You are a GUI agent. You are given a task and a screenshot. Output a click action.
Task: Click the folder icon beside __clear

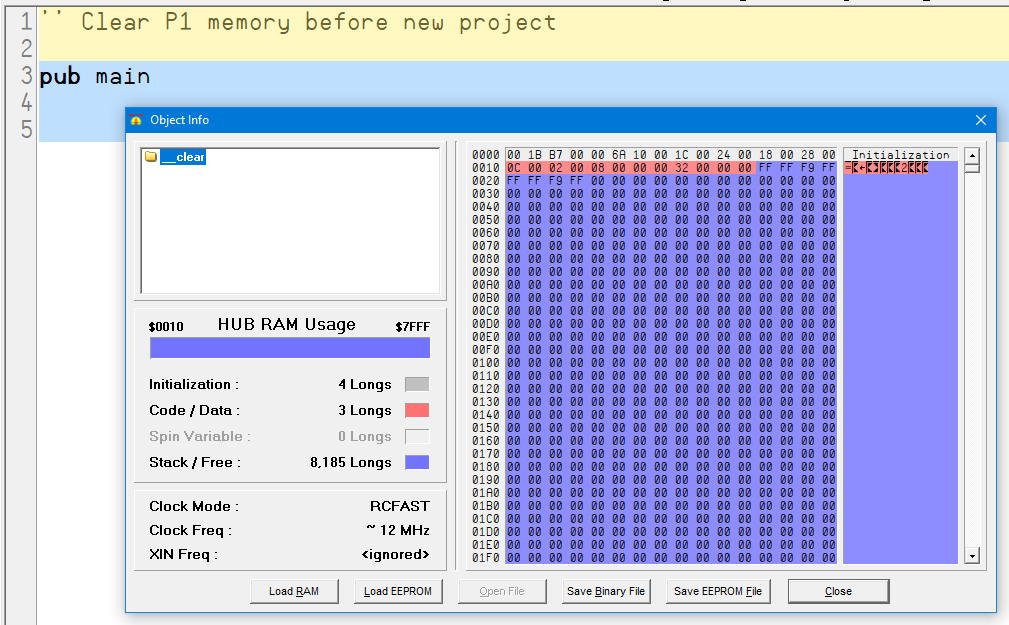[x=151, y=157]
